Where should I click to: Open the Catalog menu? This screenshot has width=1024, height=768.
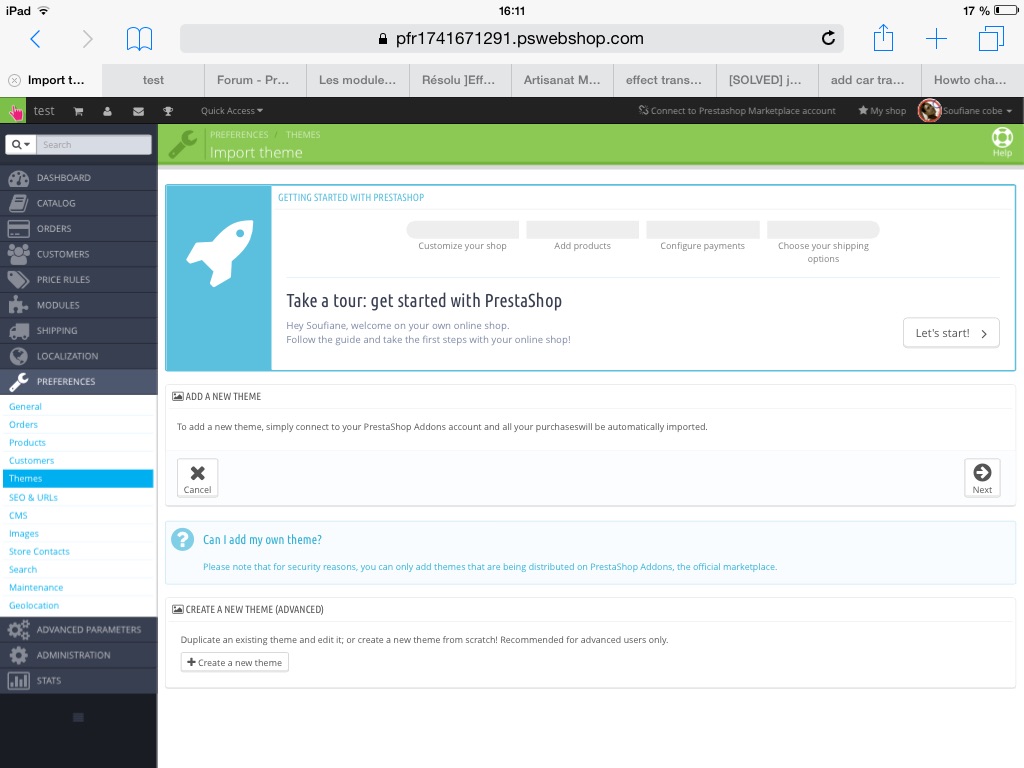coord(78,203)
